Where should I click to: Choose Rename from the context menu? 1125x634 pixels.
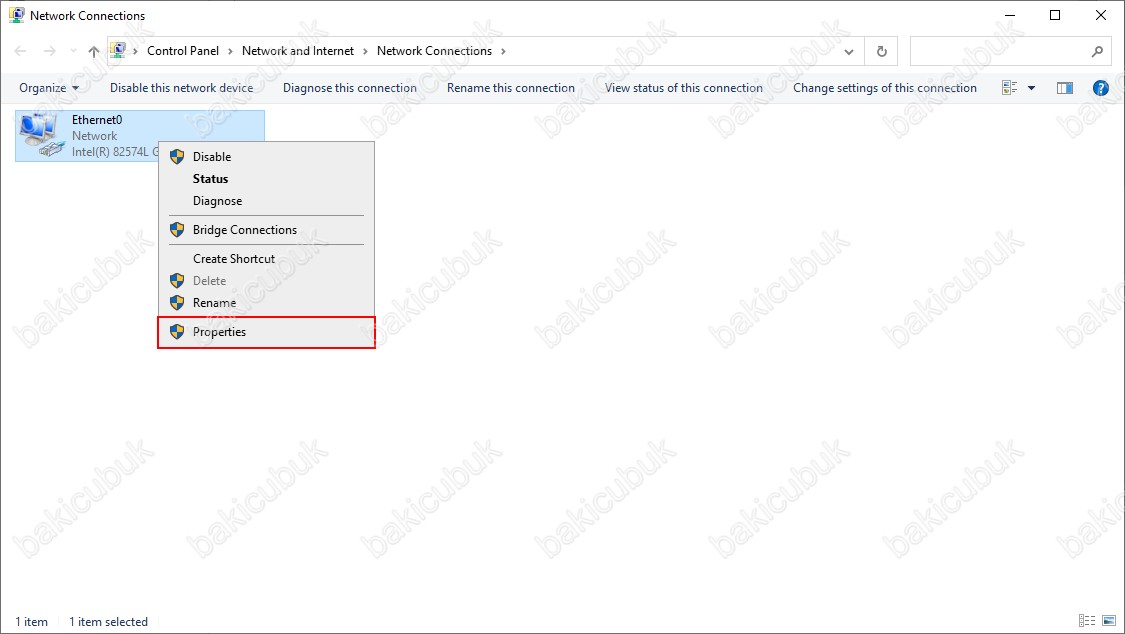pyautogui.click(x=266, y=303)
